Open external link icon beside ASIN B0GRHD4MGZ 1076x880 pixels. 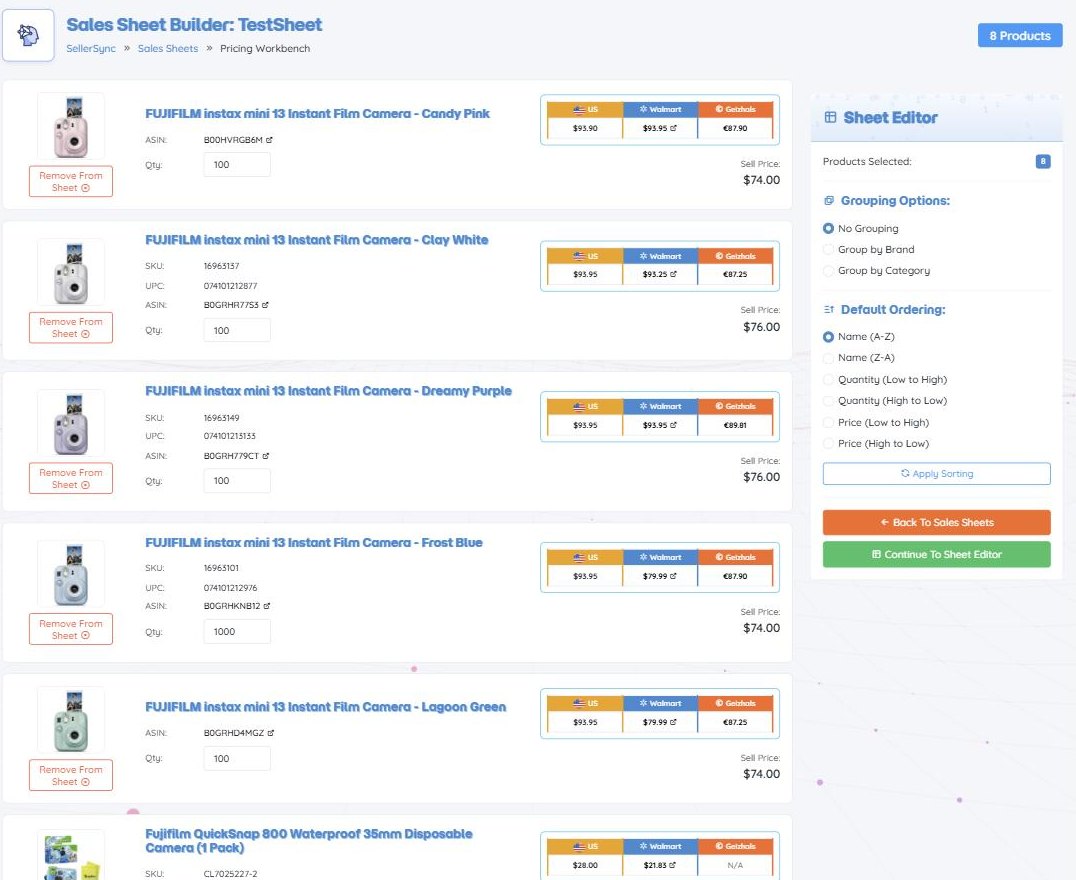[x=270, y=733]
